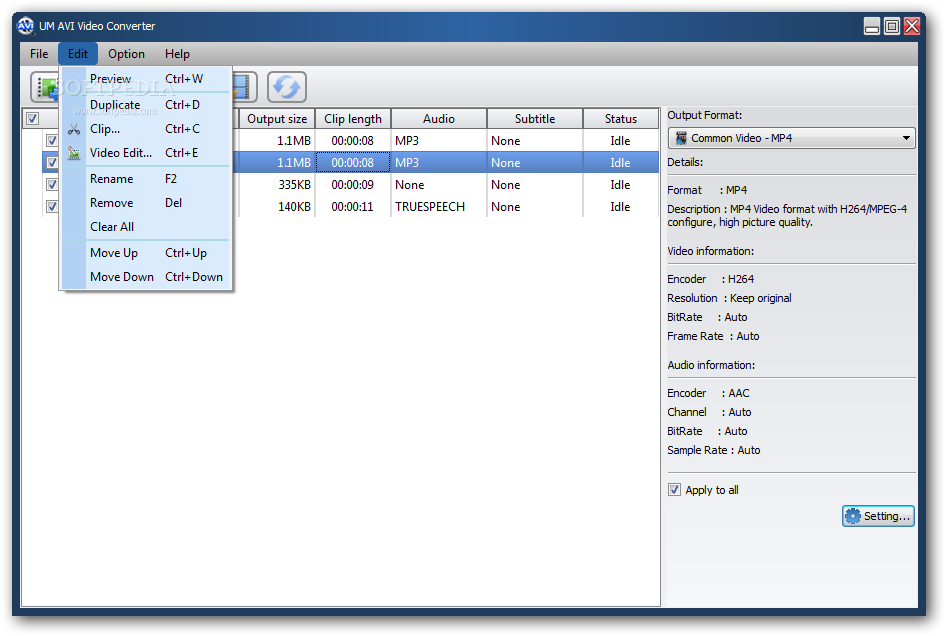946x636 pixels.
Task: Select the 00:00:09 clip length cell
Action: 353,185
